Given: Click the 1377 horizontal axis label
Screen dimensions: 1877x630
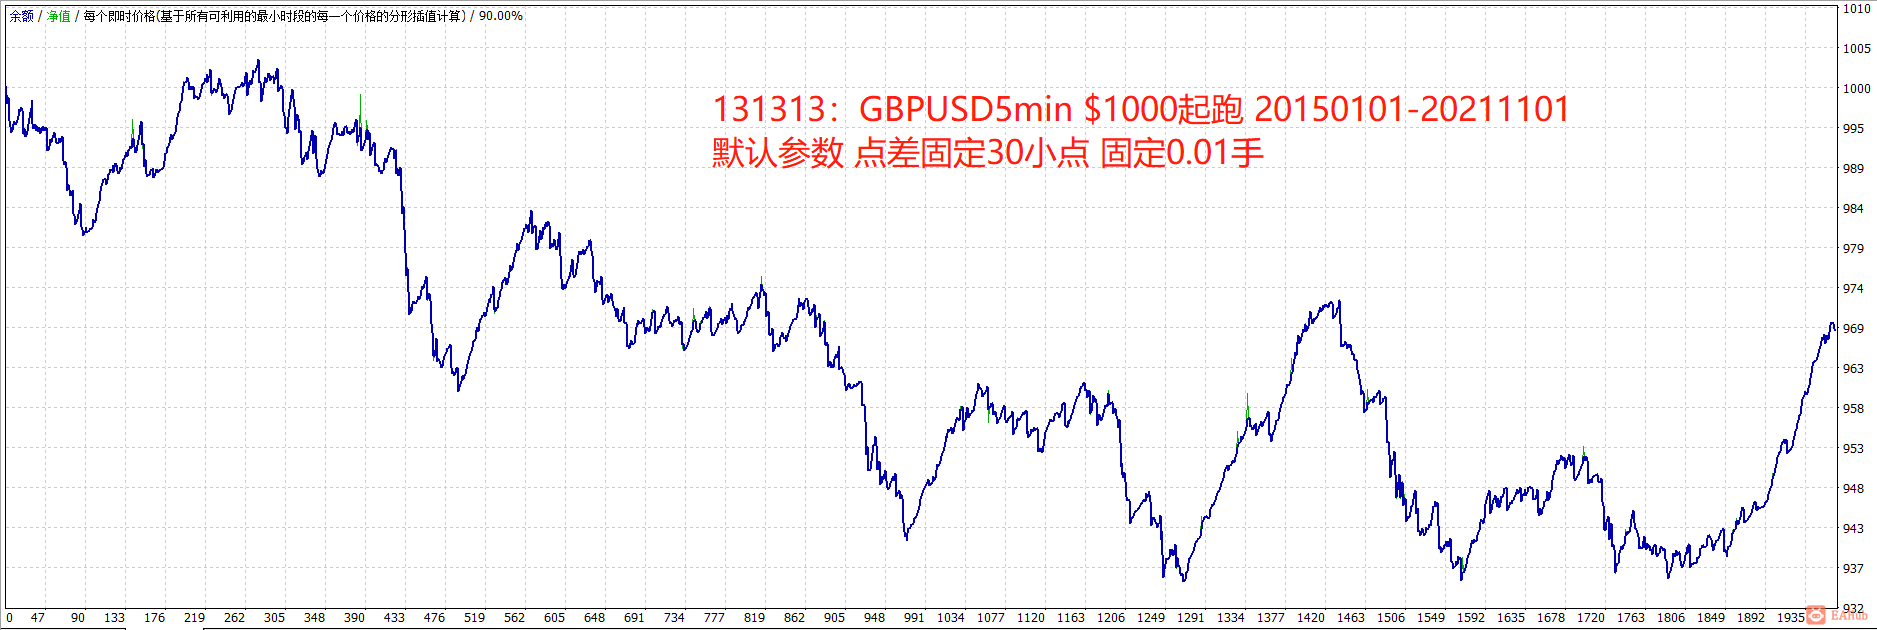Looking at the screenshot, I should coord(1271,618).
